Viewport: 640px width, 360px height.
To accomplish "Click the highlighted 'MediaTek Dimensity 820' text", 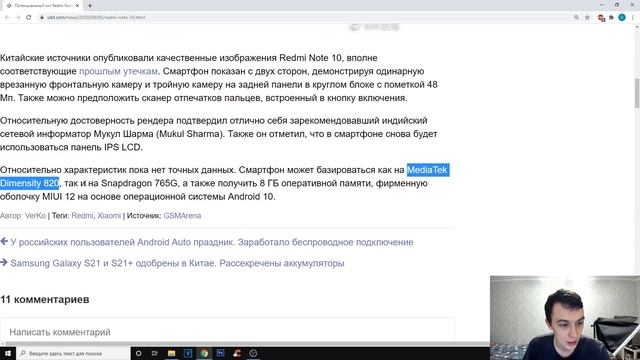I will click(428, 170).
